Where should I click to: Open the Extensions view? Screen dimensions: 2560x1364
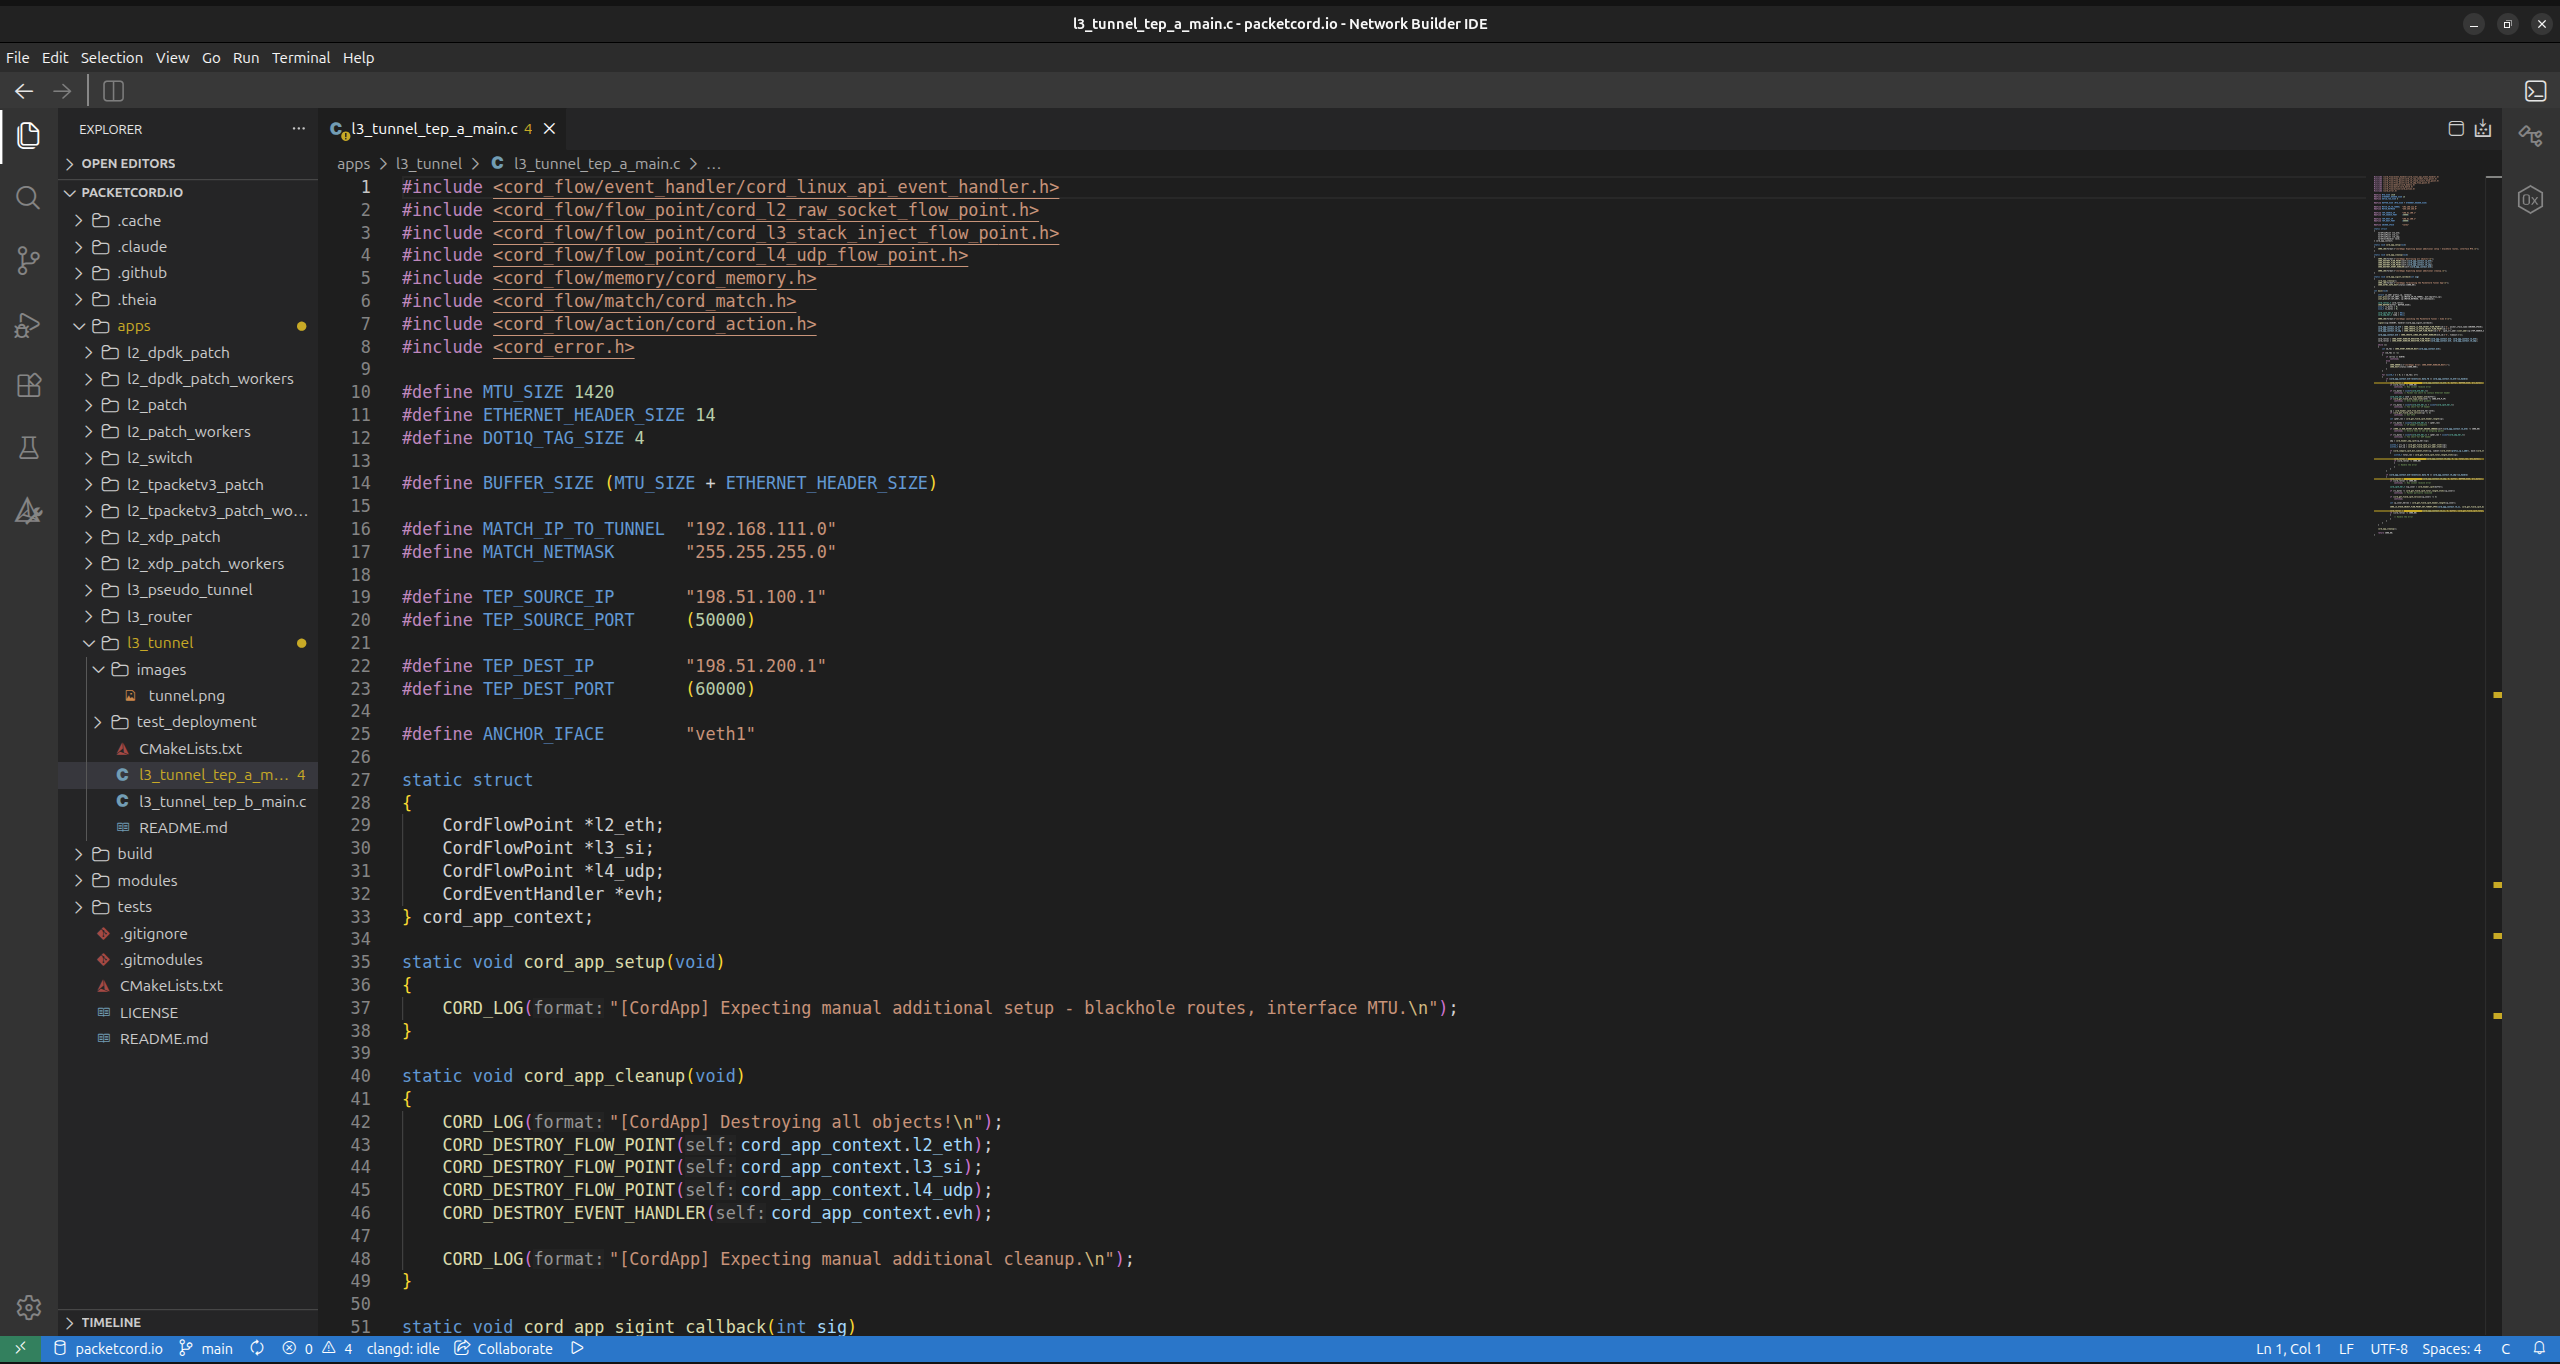point(28,385)
